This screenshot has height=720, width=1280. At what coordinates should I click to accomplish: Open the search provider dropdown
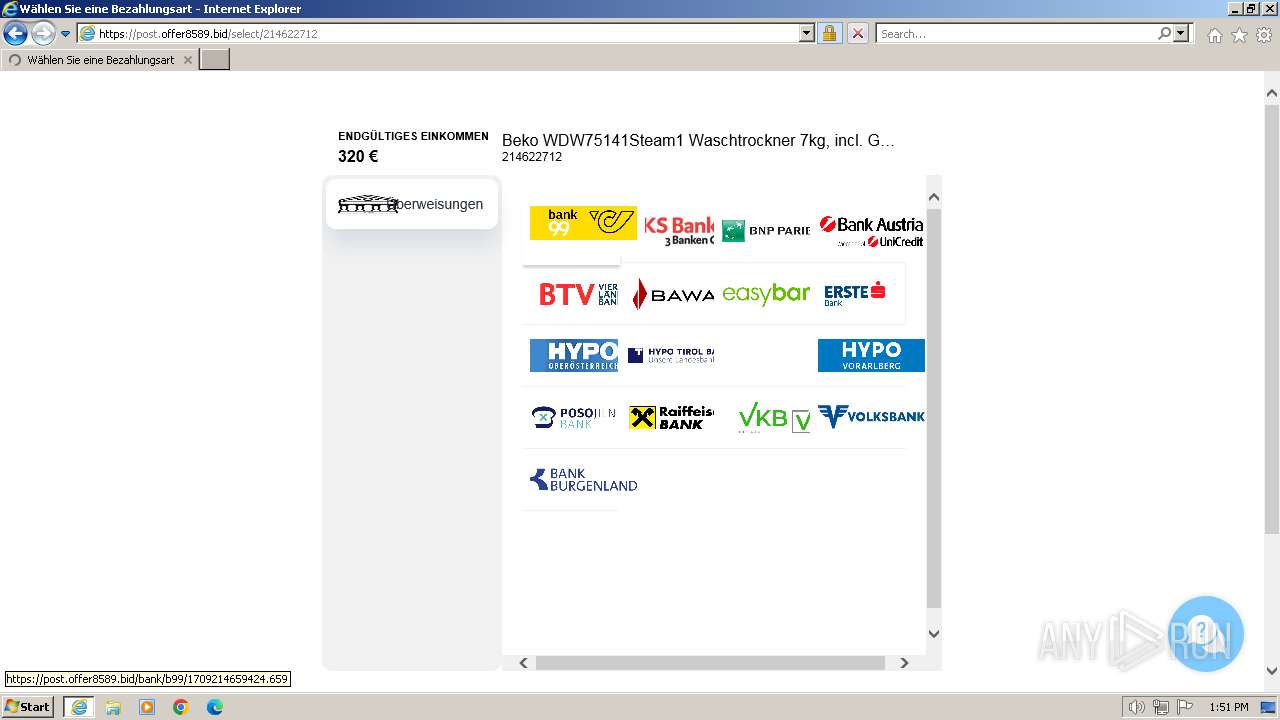[1182, 33]
